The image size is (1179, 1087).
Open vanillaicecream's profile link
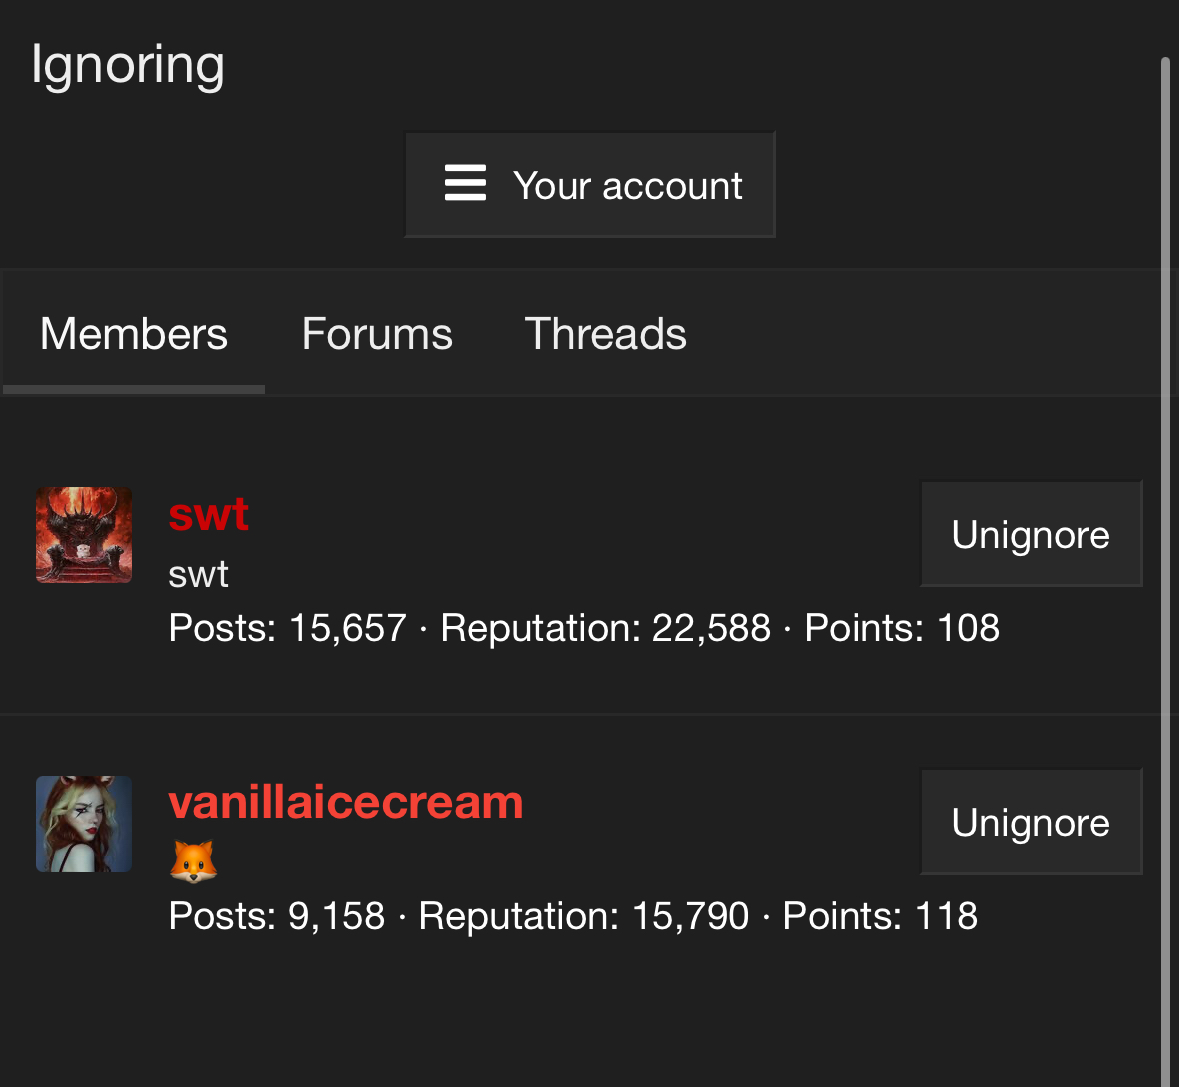point(346,802)
